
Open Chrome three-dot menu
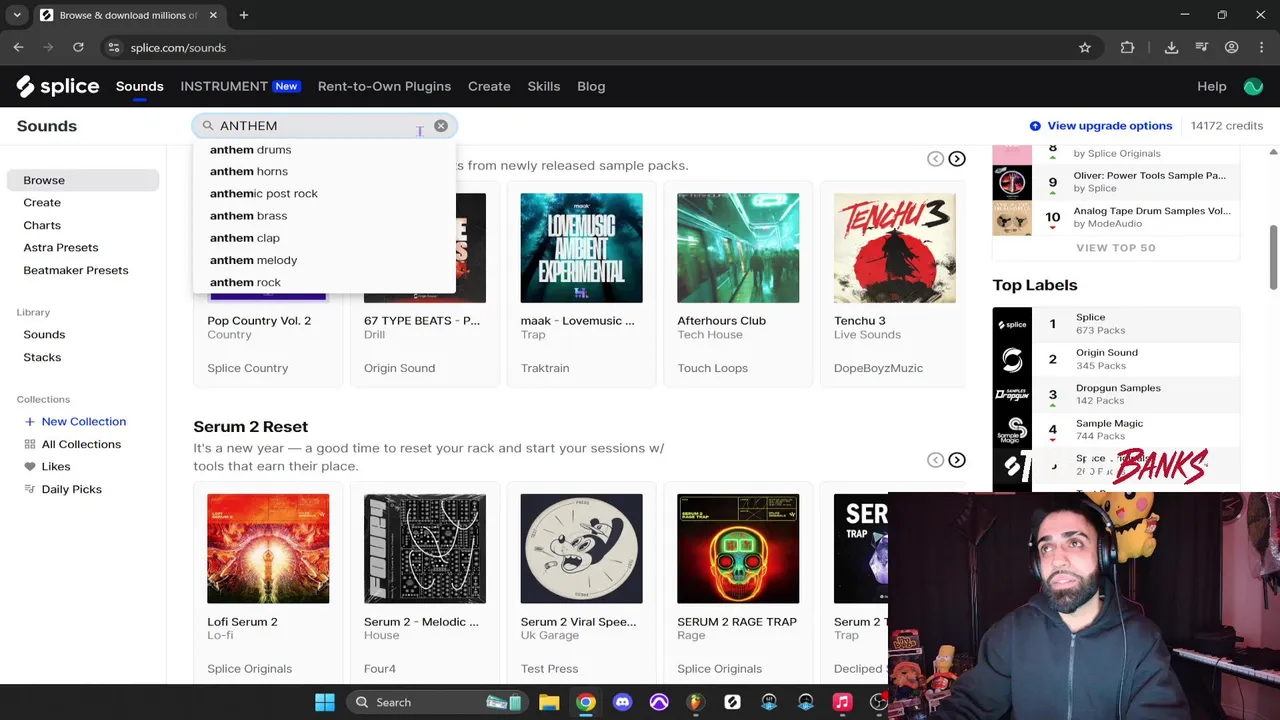point(1261,47)
